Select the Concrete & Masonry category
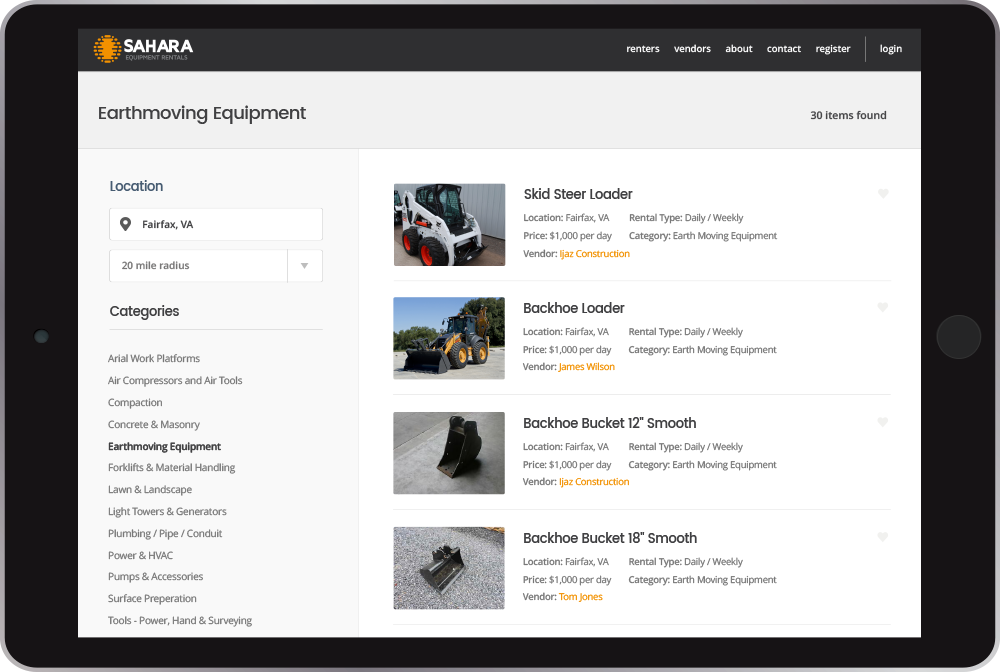Image resolution: width=1000 pixels, height=672 pixels. [154, 425]
